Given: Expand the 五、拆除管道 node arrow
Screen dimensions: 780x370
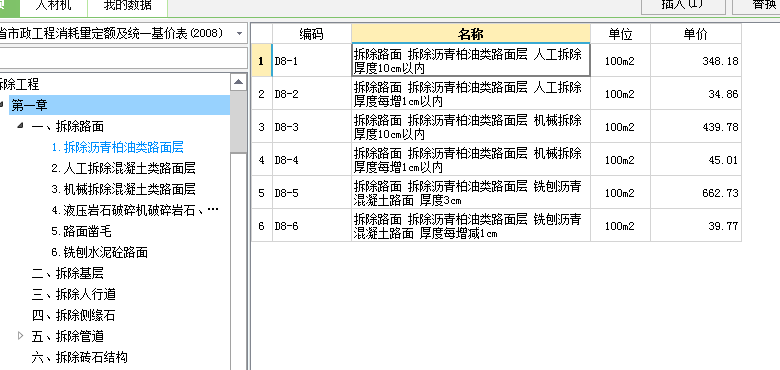Looking at the screenshot, I should pos(20,336).
